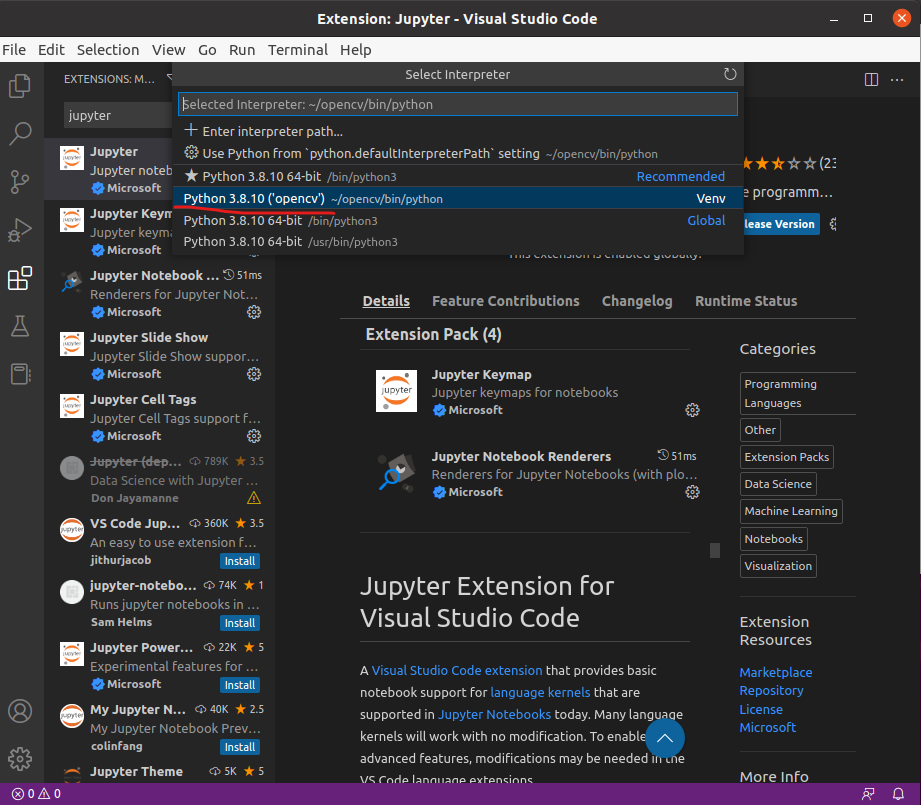This screenshot has width=921, height=805.
Task: Click warning icon on deprecated Jupyter extension
Action: (254, 498)
